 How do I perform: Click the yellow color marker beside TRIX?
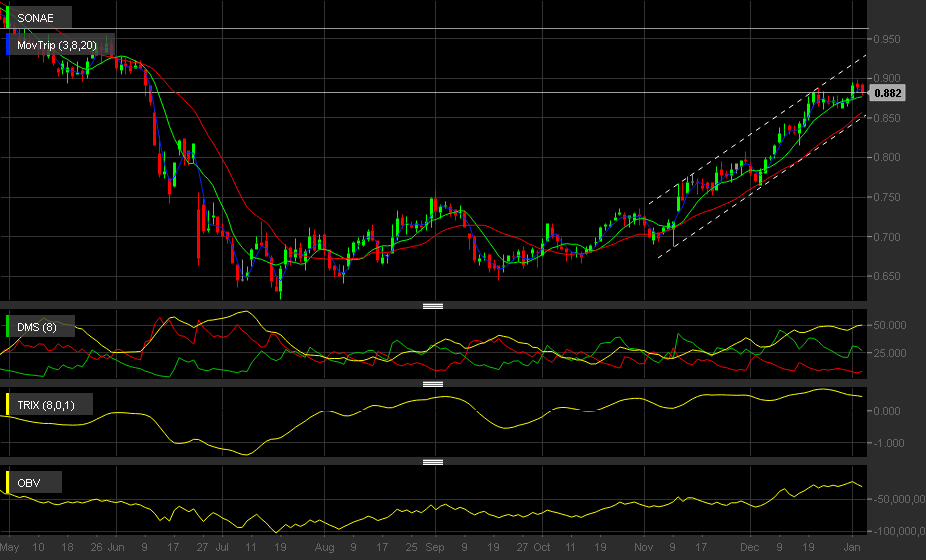tap(8, 405)
